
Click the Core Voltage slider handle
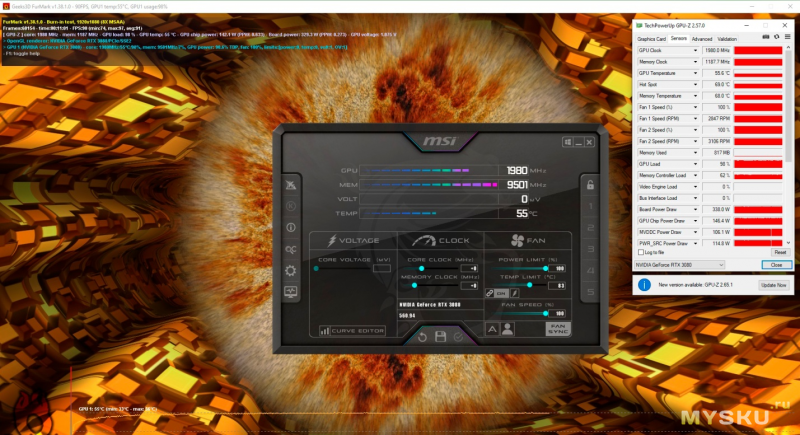pos(316,268)
